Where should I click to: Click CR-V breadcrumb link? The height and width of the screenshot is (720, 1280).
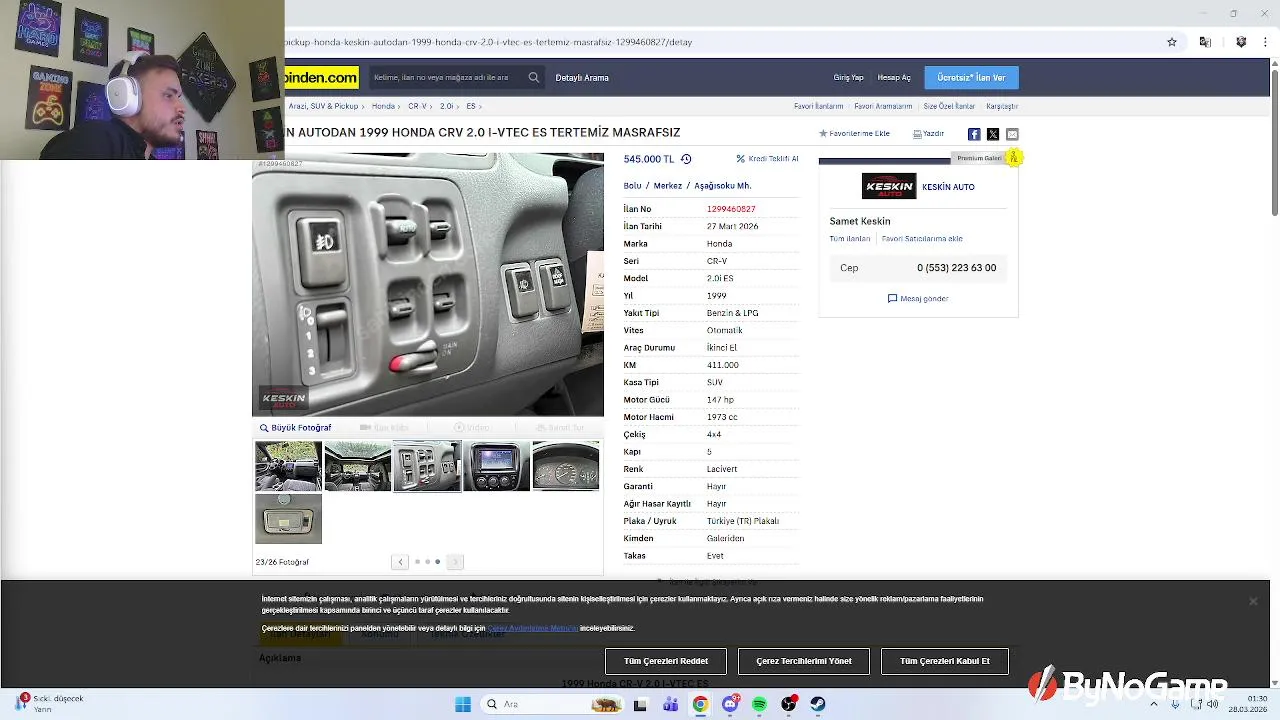pyautogui.click(x=417, y=106)
